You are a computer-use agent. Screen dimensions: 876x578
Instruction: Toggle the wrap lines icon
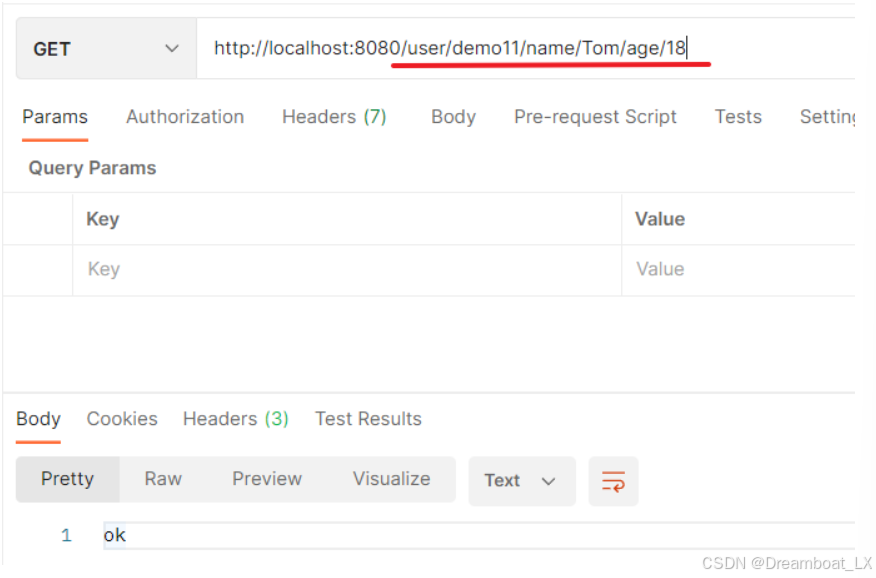pyautogui.click(x=613, y=481)
